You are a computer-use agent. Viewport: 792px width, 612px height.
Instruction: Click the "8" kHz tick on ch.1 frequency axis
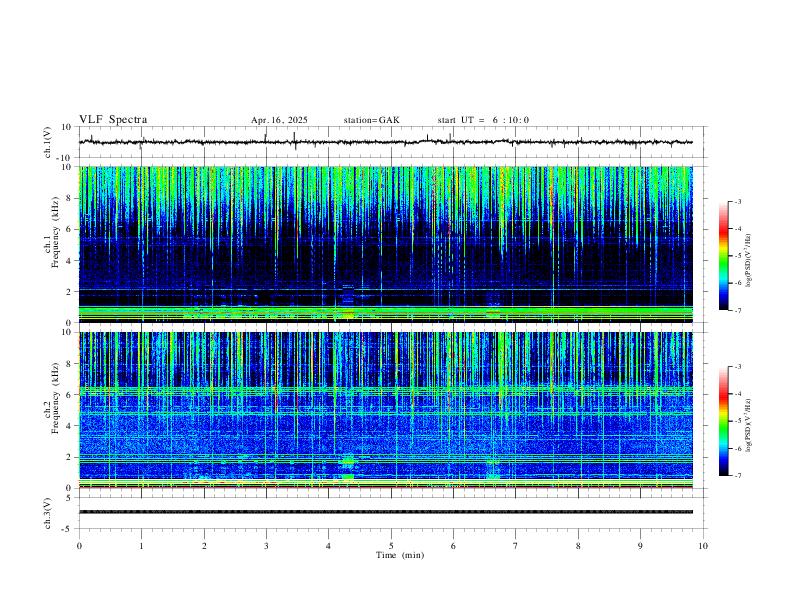pyautogui.click(x=69, y=198)
